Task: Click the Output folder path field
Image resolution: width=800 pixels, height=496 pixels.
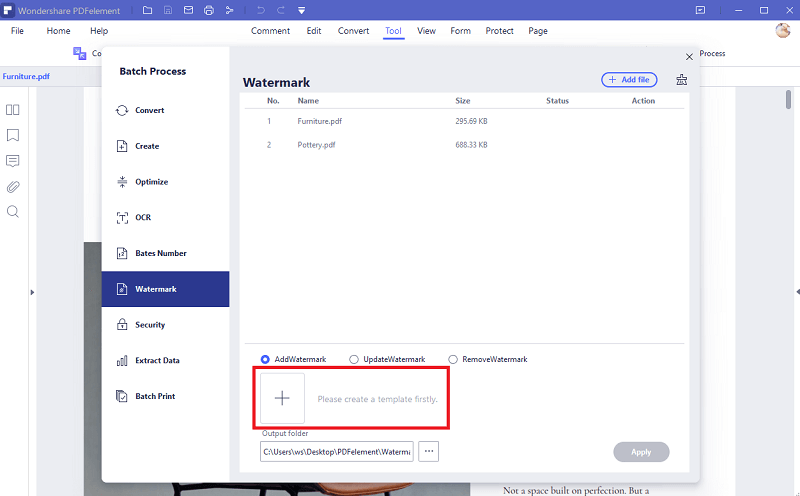Action: click(x=337, y=452)
